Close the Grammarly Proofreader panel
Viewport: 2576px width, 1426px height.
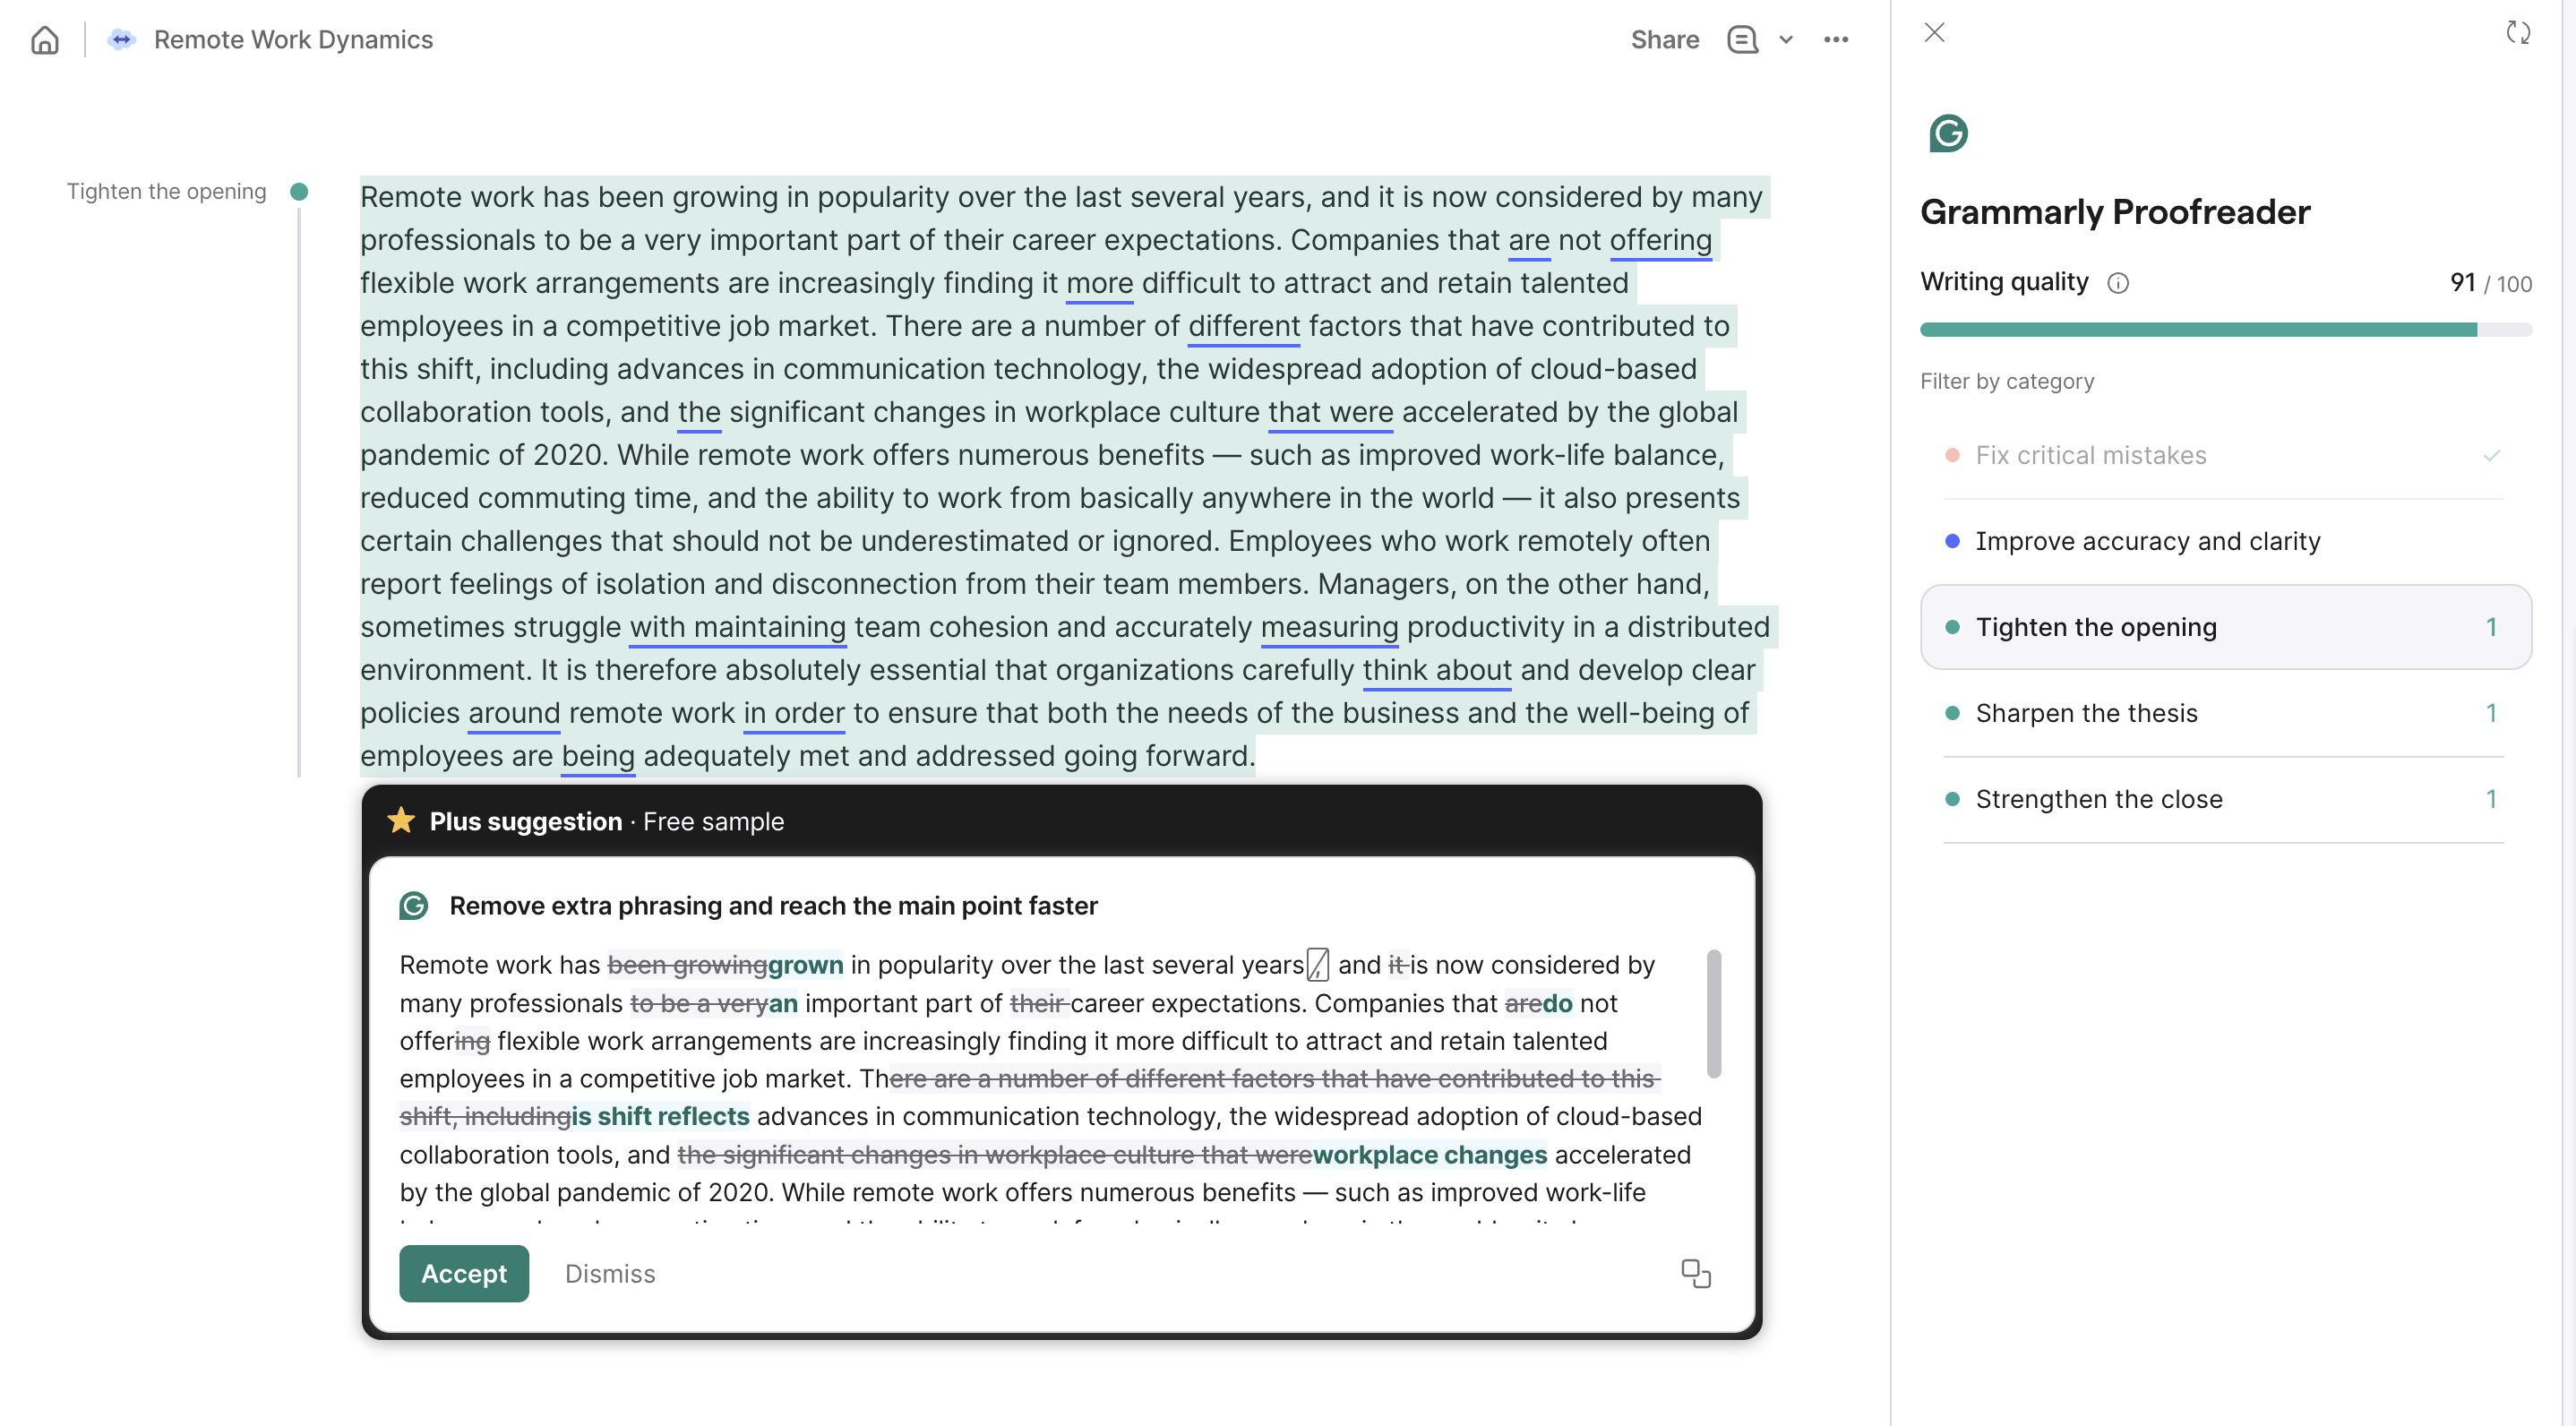[x=1935, y=32]
